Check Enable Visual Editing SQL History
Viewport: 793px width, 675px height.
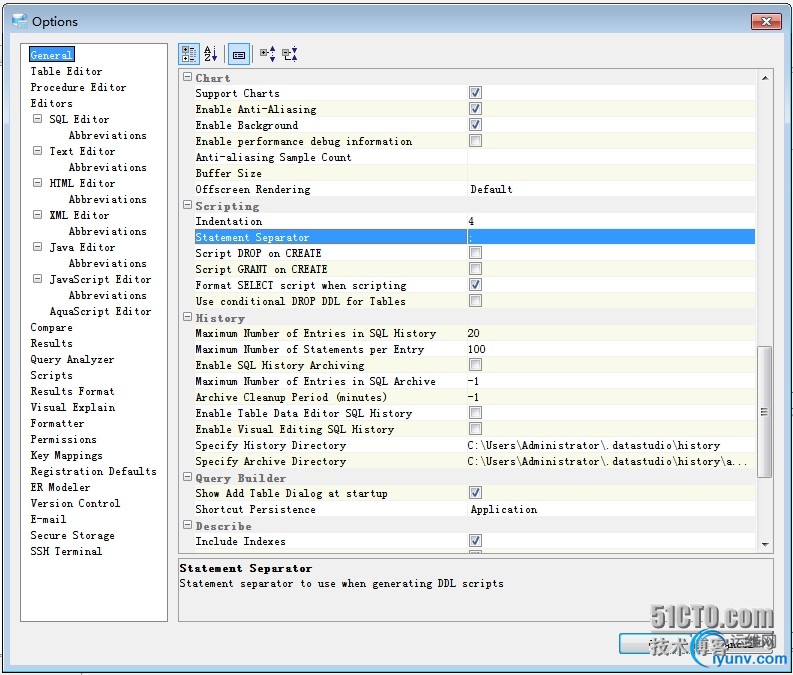(x=475, y=429)
